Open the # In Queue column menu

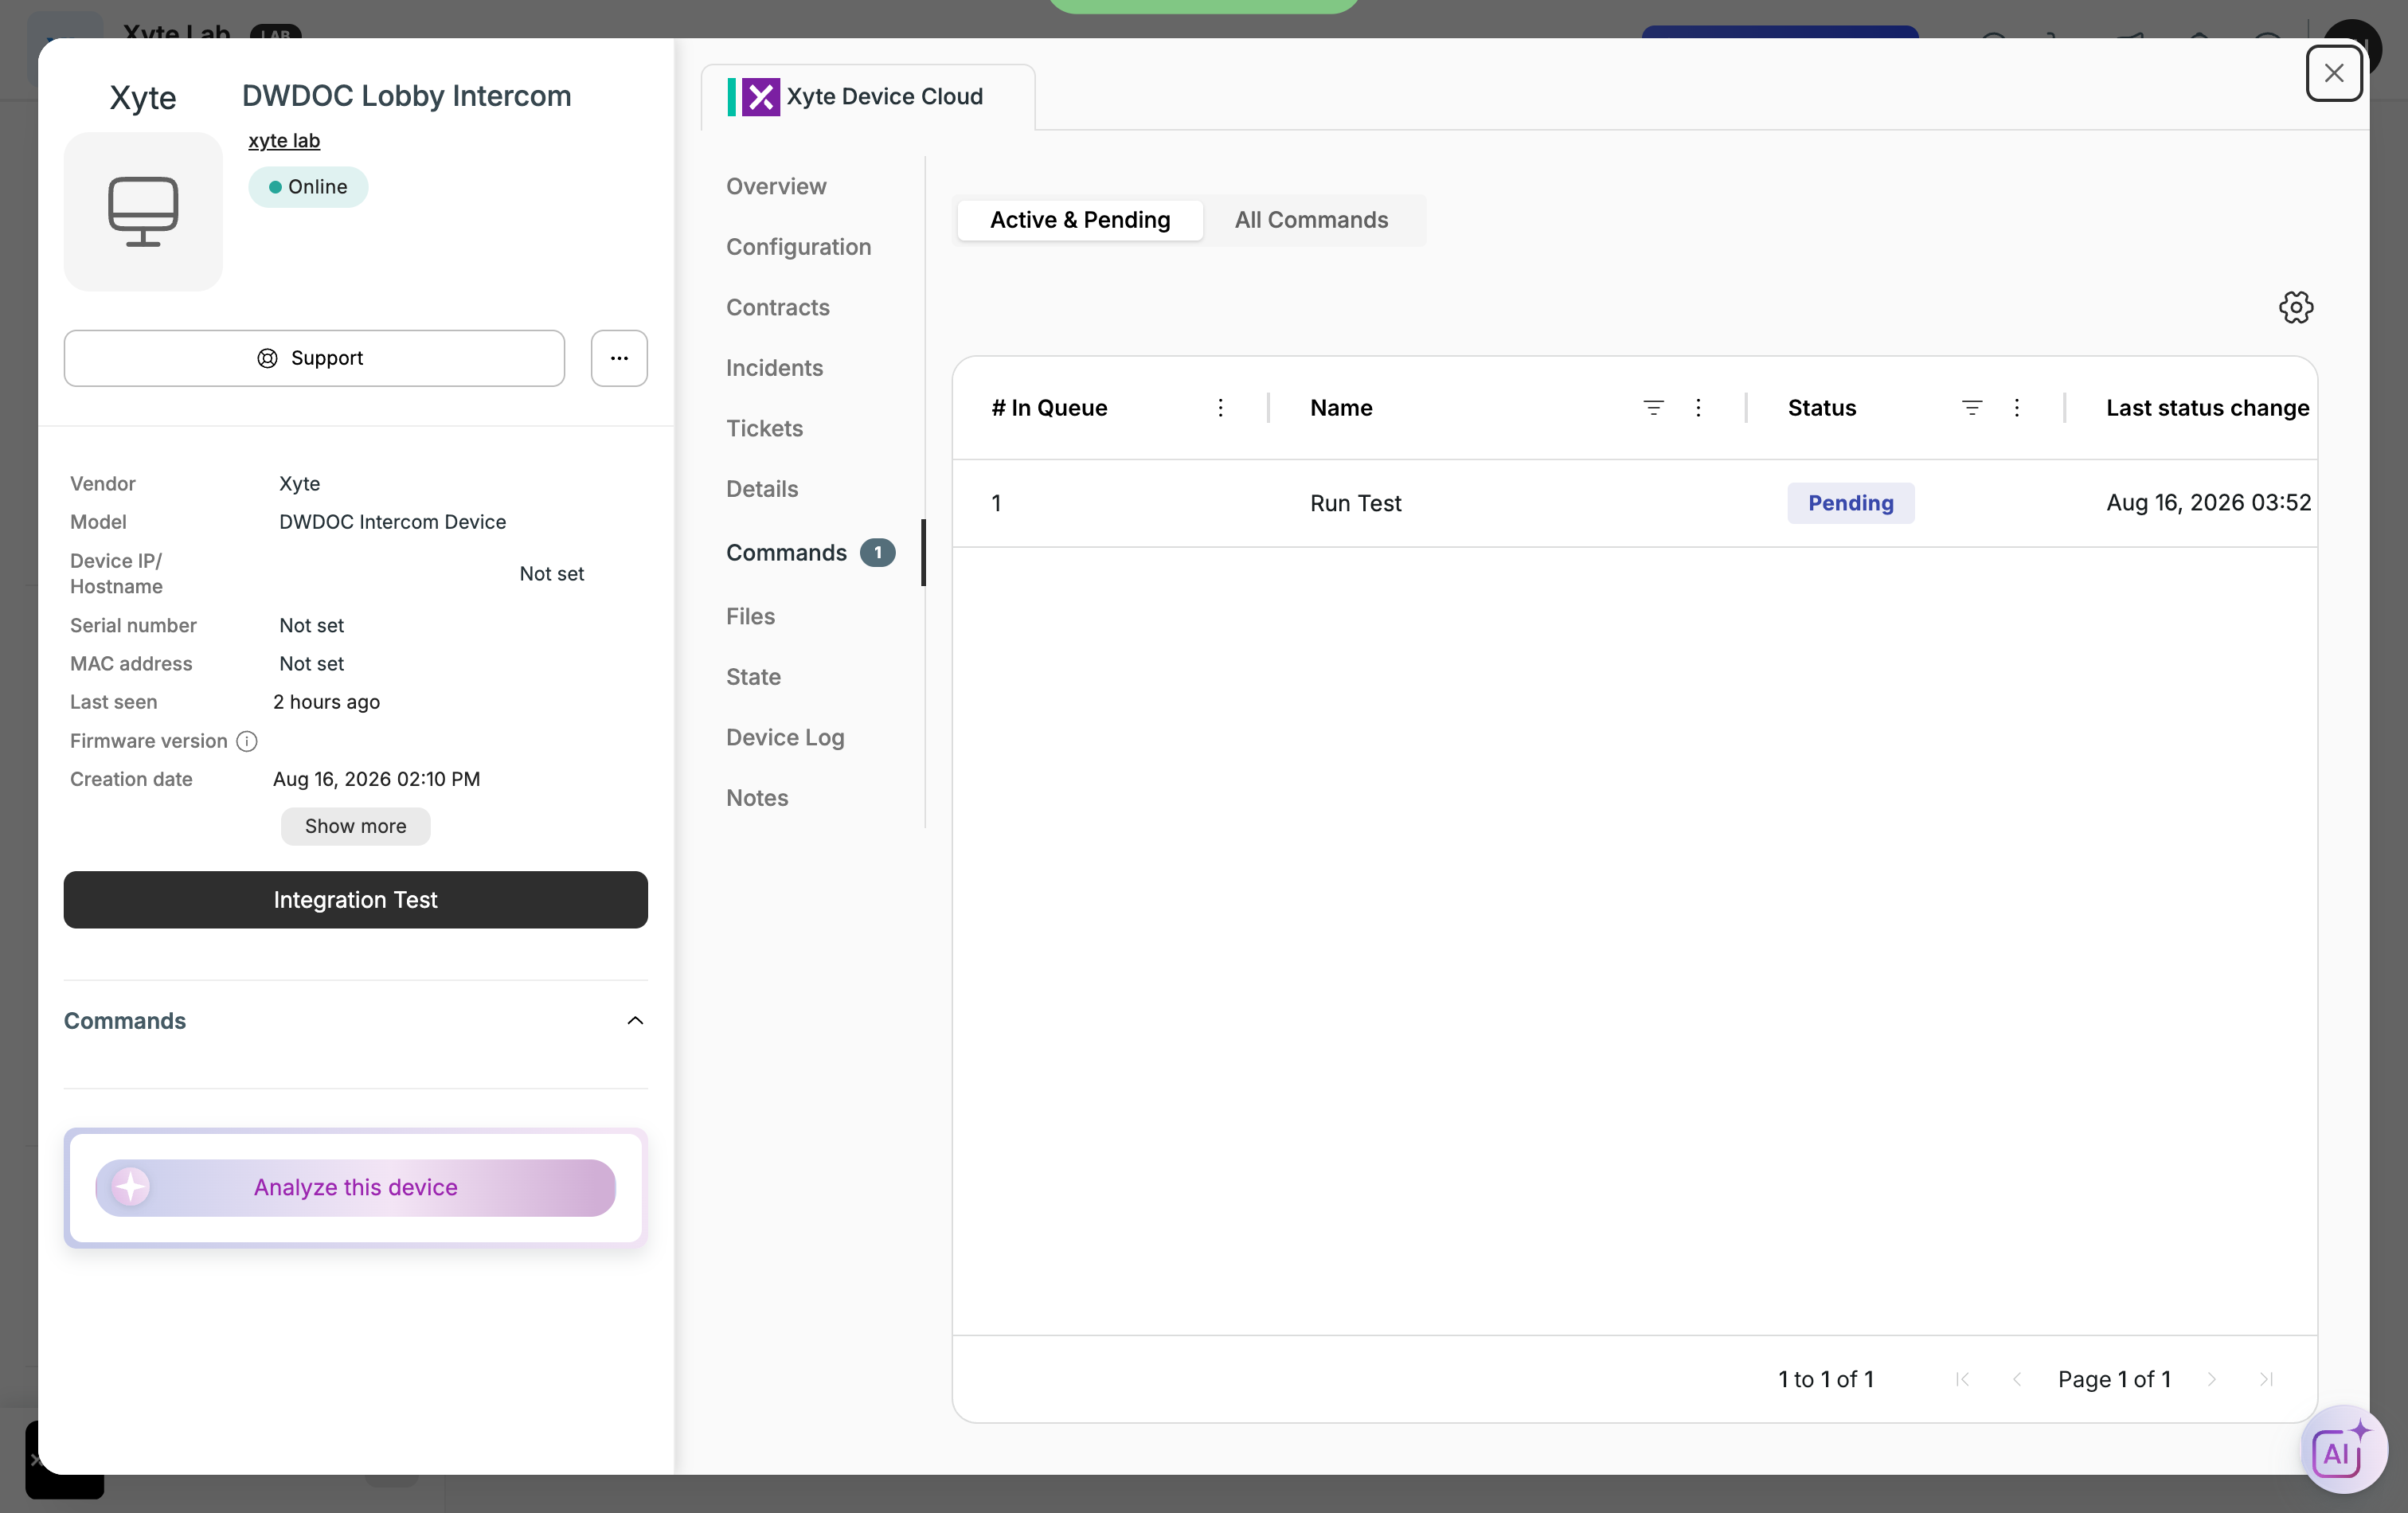point(1220,408)
